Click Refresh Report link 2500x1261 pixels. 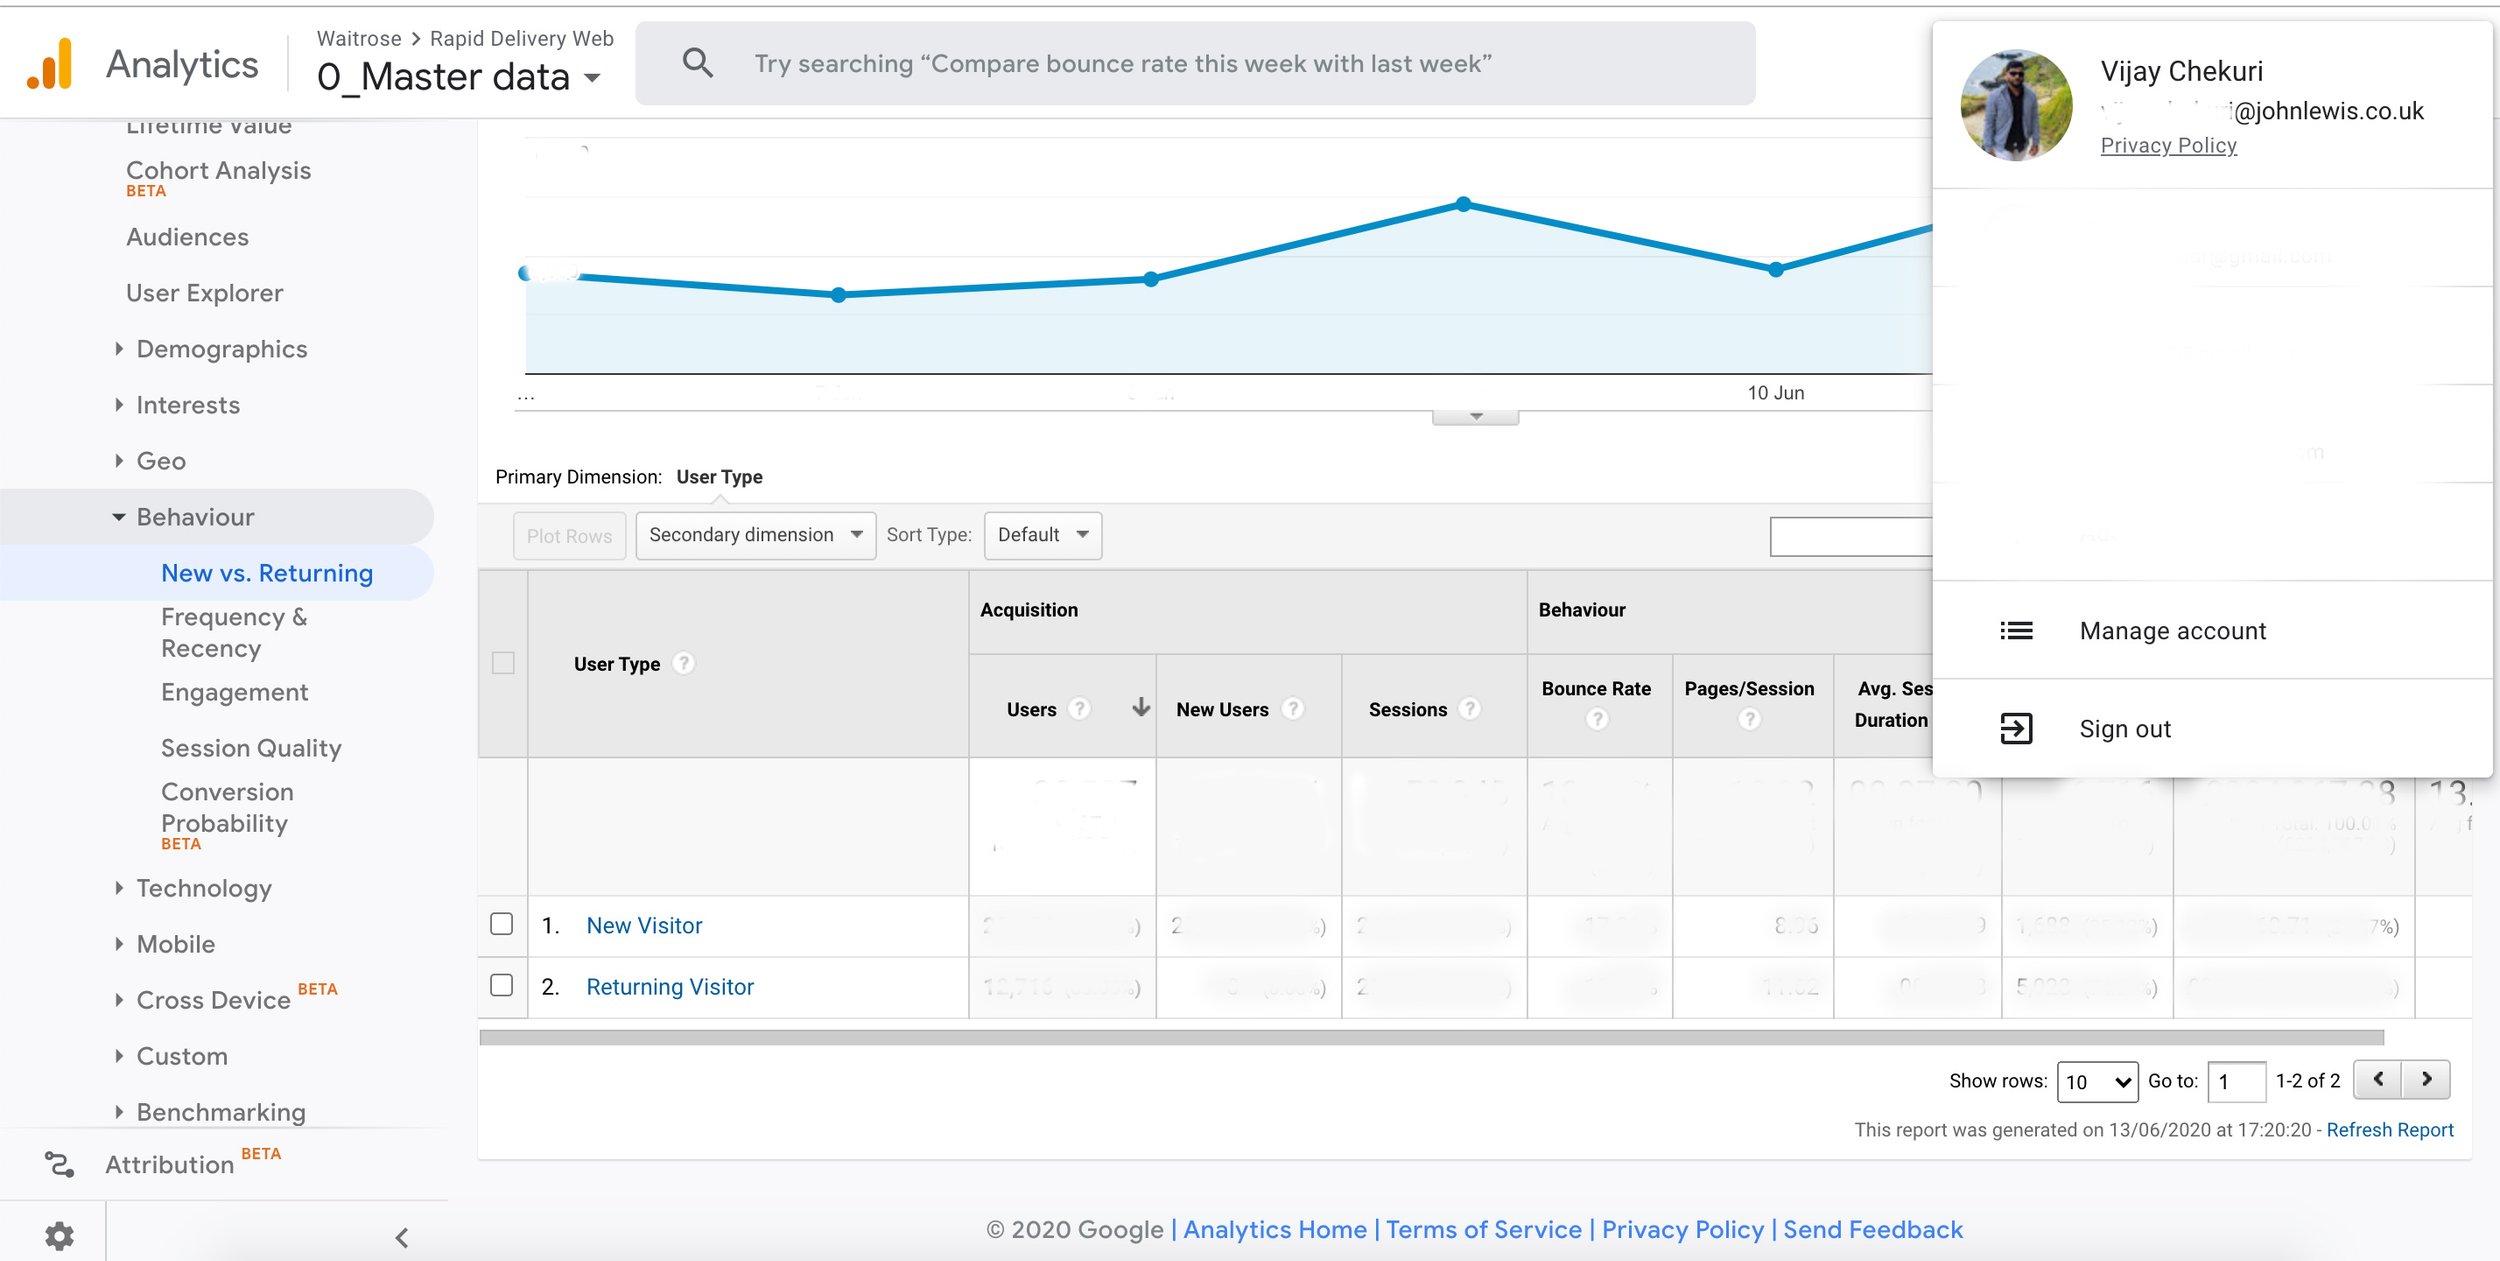[2389, 1129]
